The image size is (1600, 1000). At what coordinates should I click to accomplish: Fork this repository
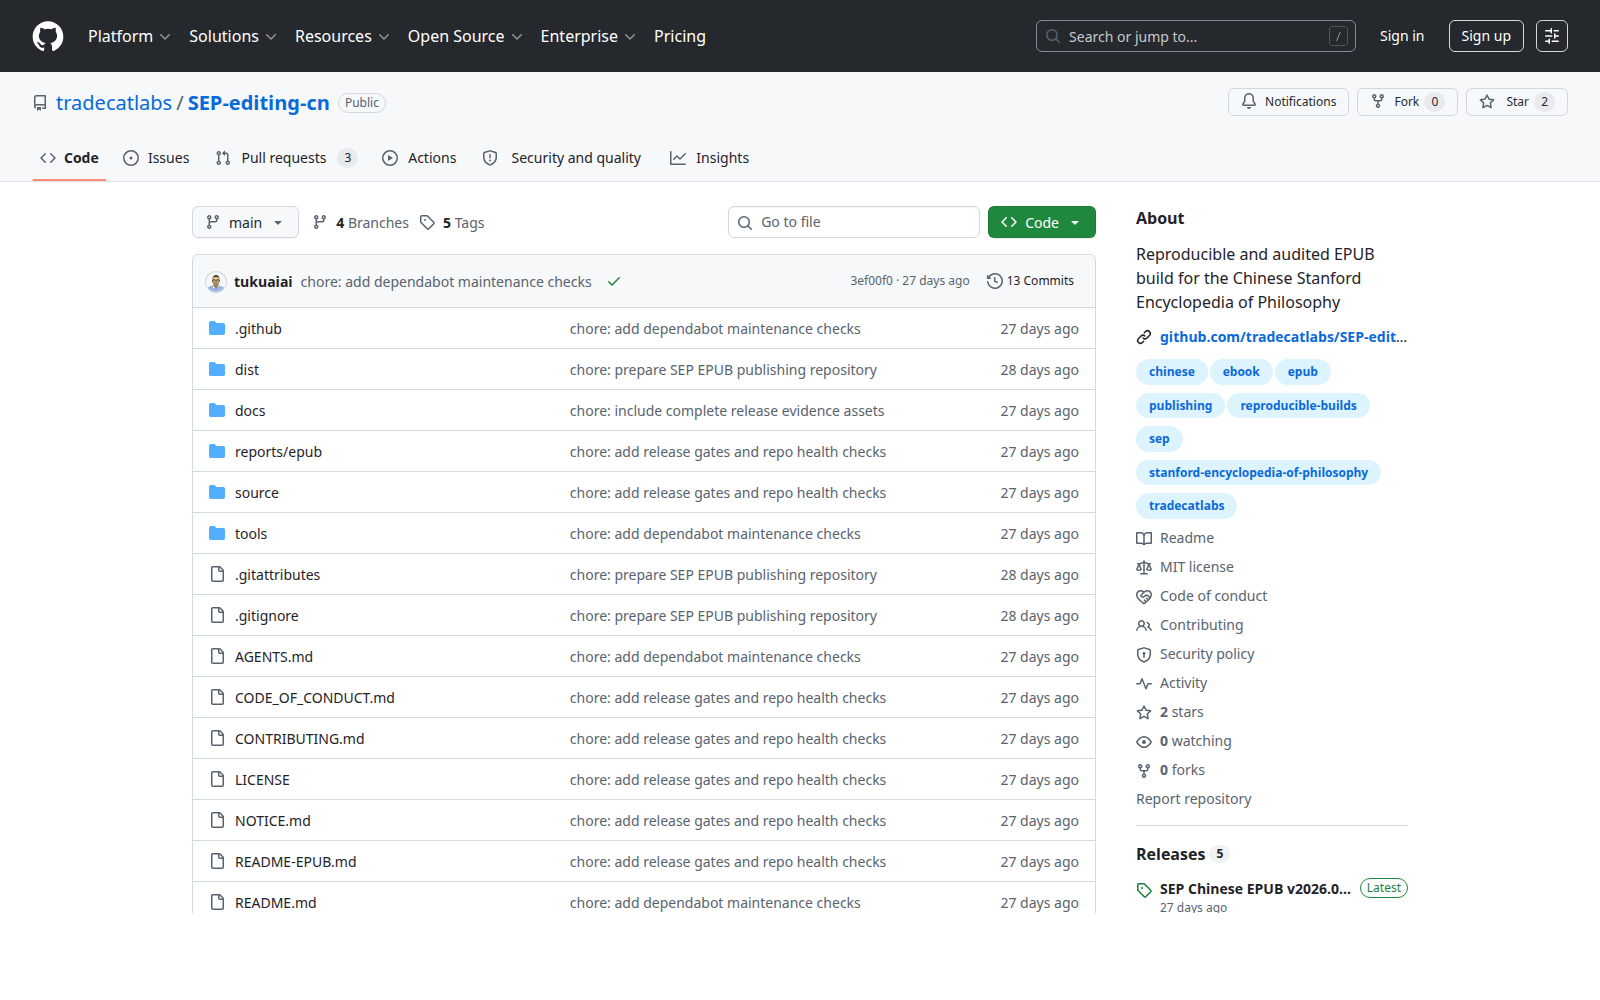point(1407,102)
